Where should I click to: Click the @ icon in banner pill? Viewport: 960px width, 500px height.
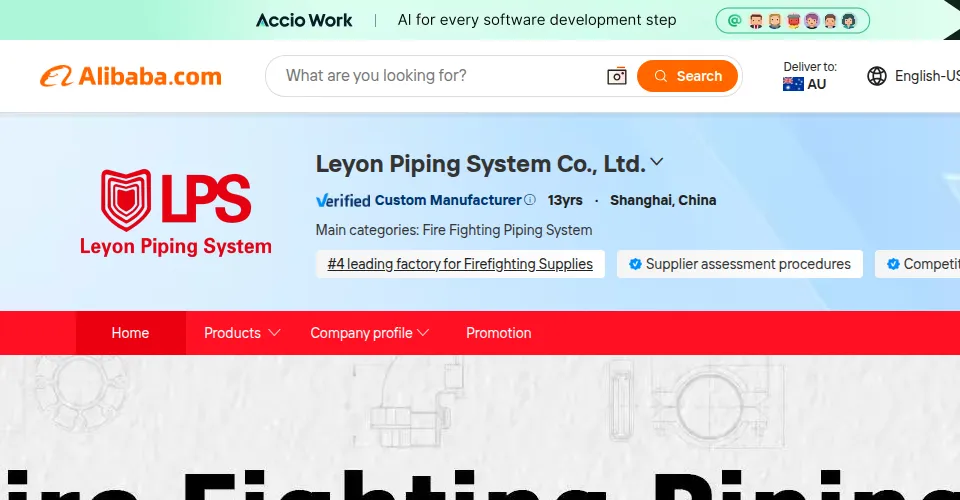(734, 21)
